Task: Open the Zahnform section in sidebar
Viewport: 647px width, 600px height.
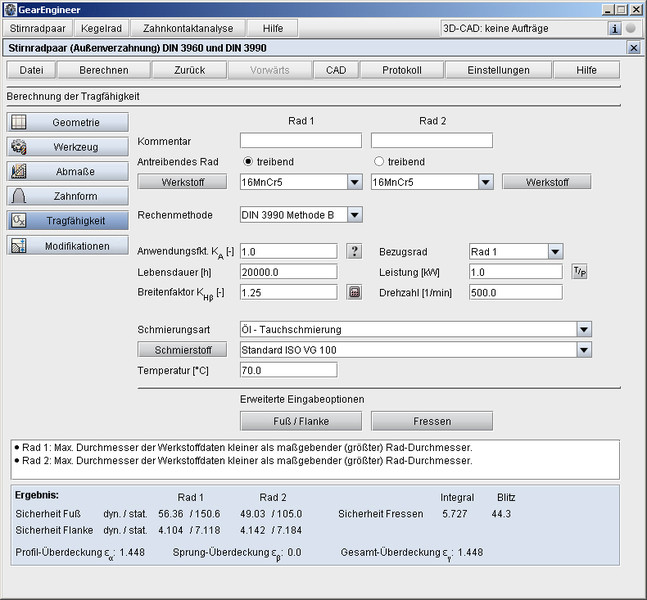Action: coord(68,196)
